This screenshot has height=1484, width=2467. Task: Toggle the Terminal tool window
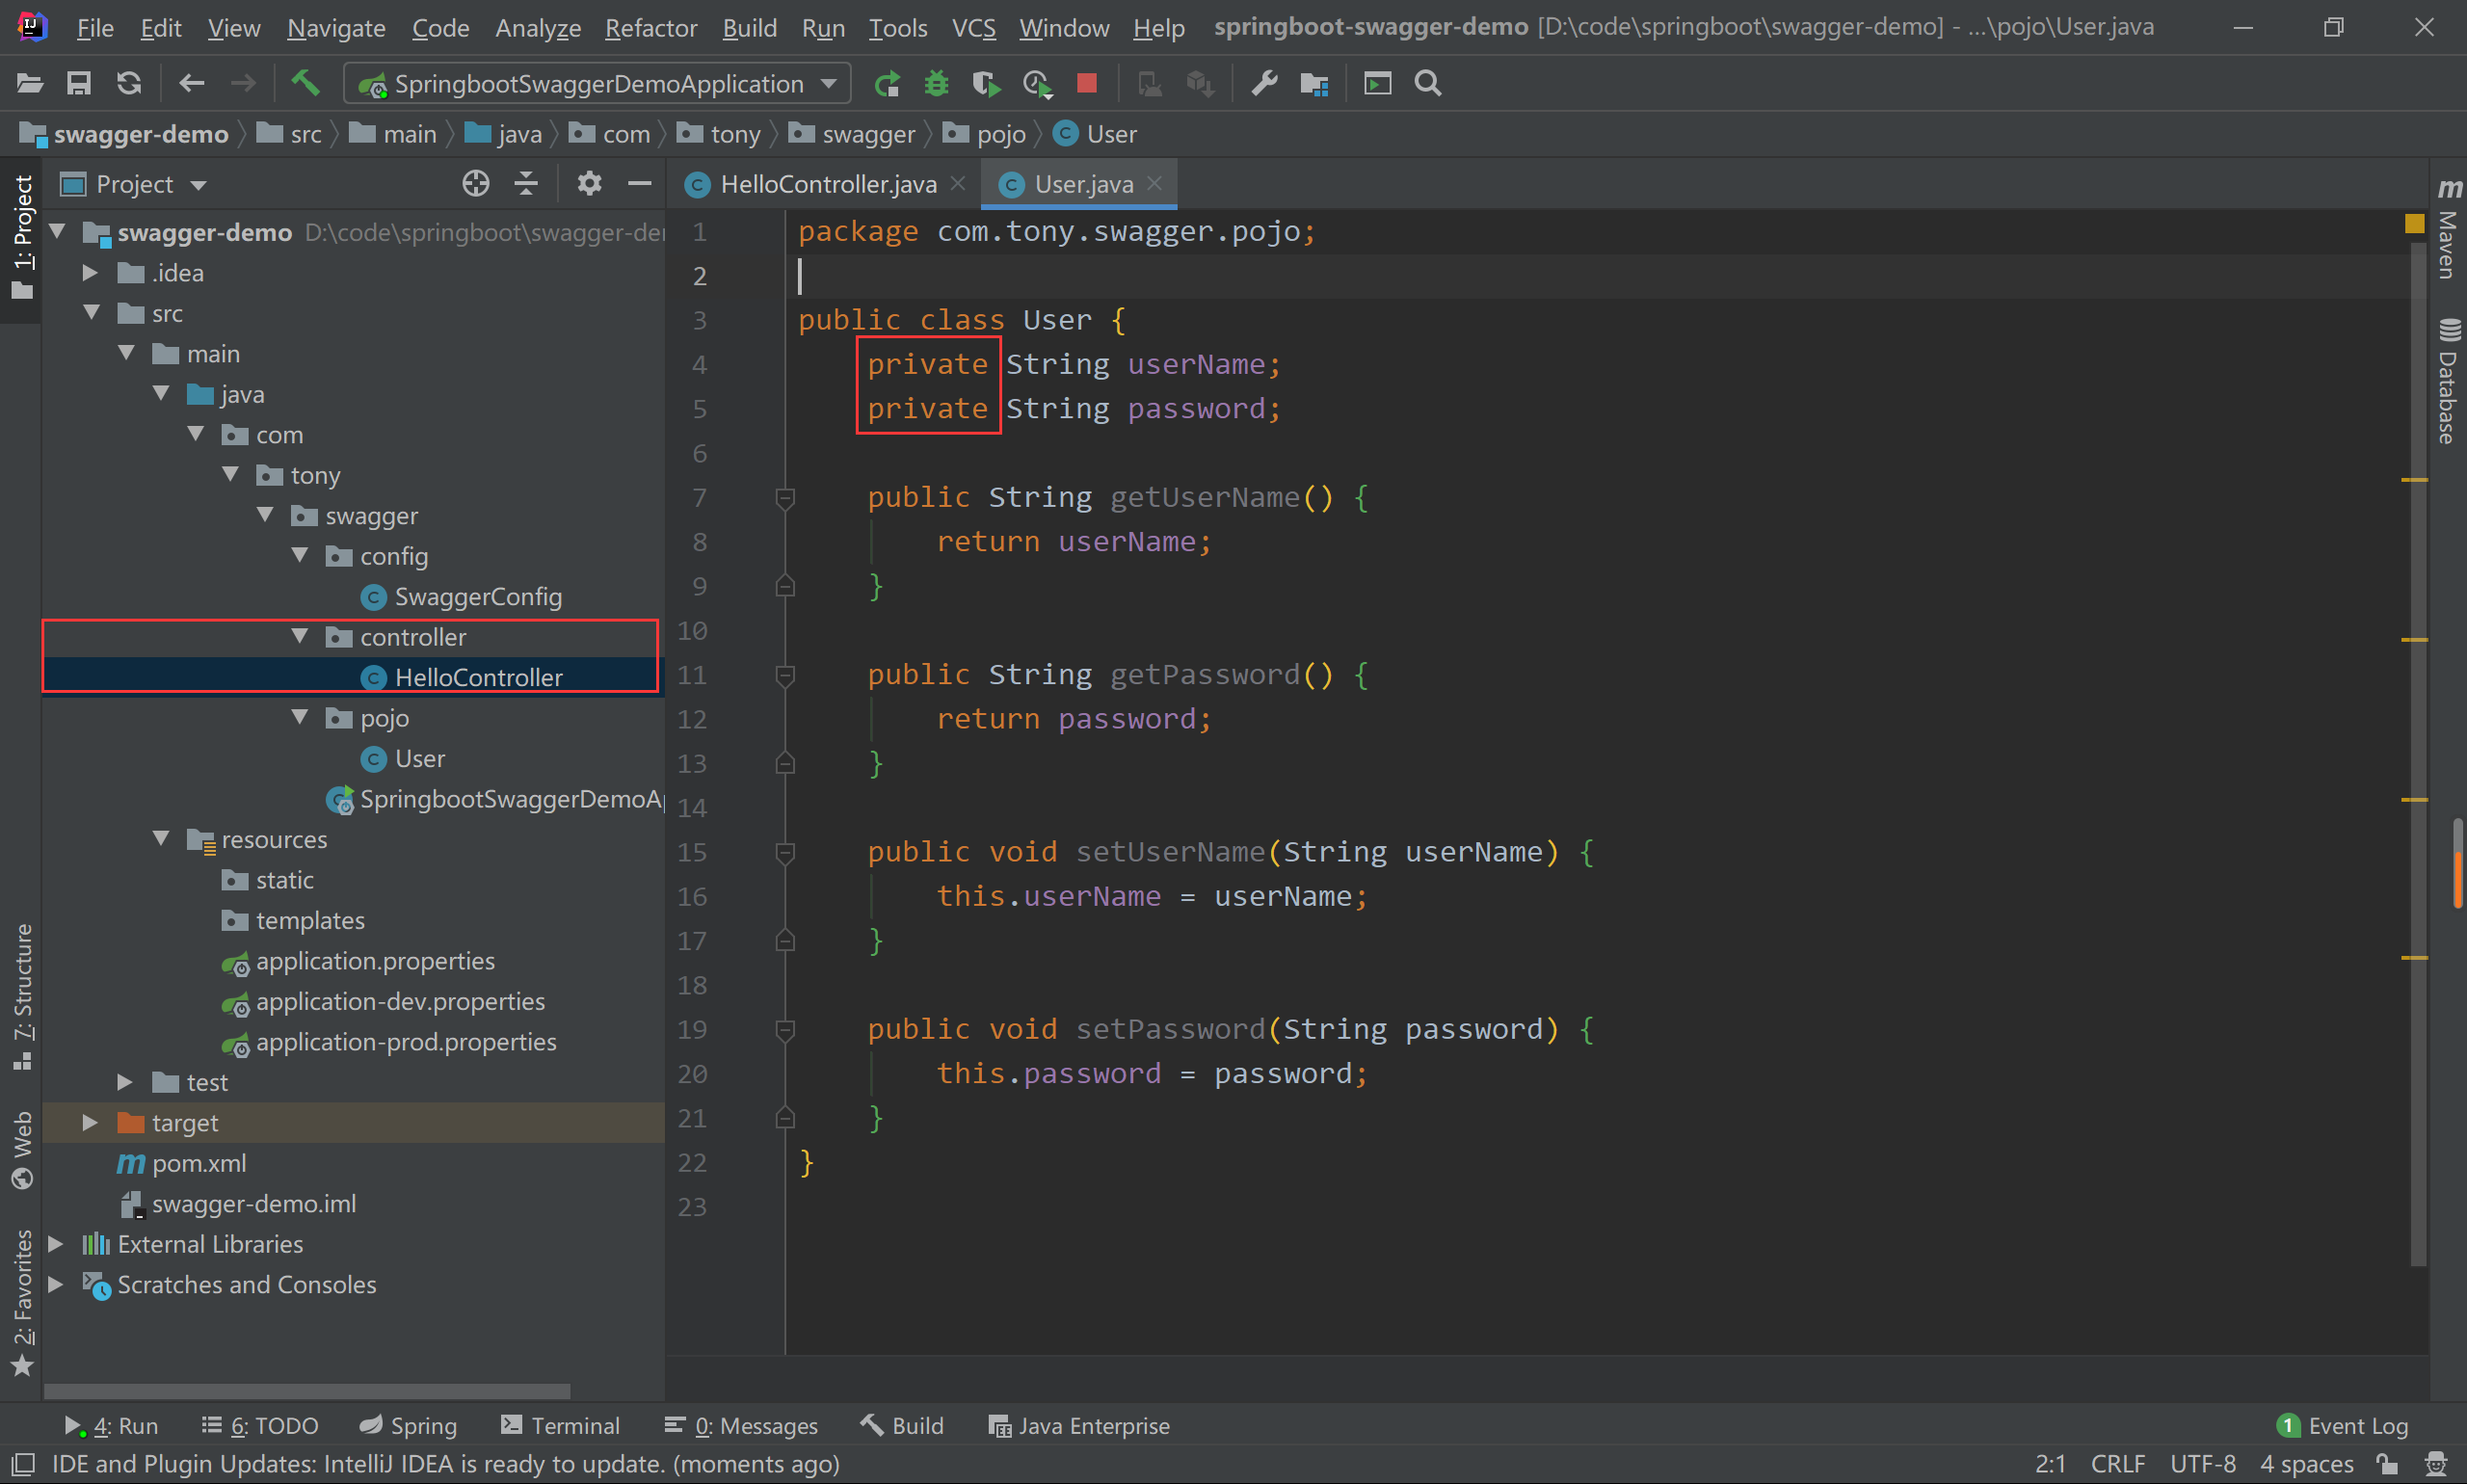(560, 1426)
